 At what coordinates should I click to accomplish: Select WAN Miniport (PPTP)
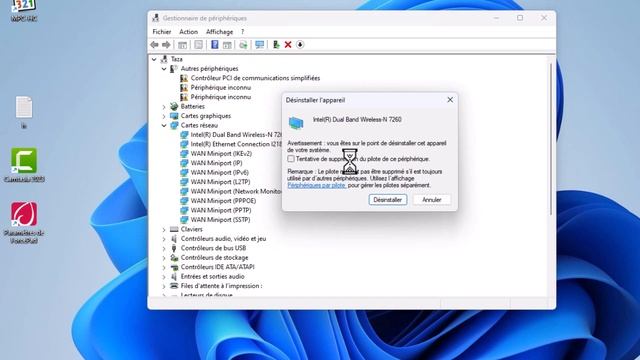pos(221,210)
